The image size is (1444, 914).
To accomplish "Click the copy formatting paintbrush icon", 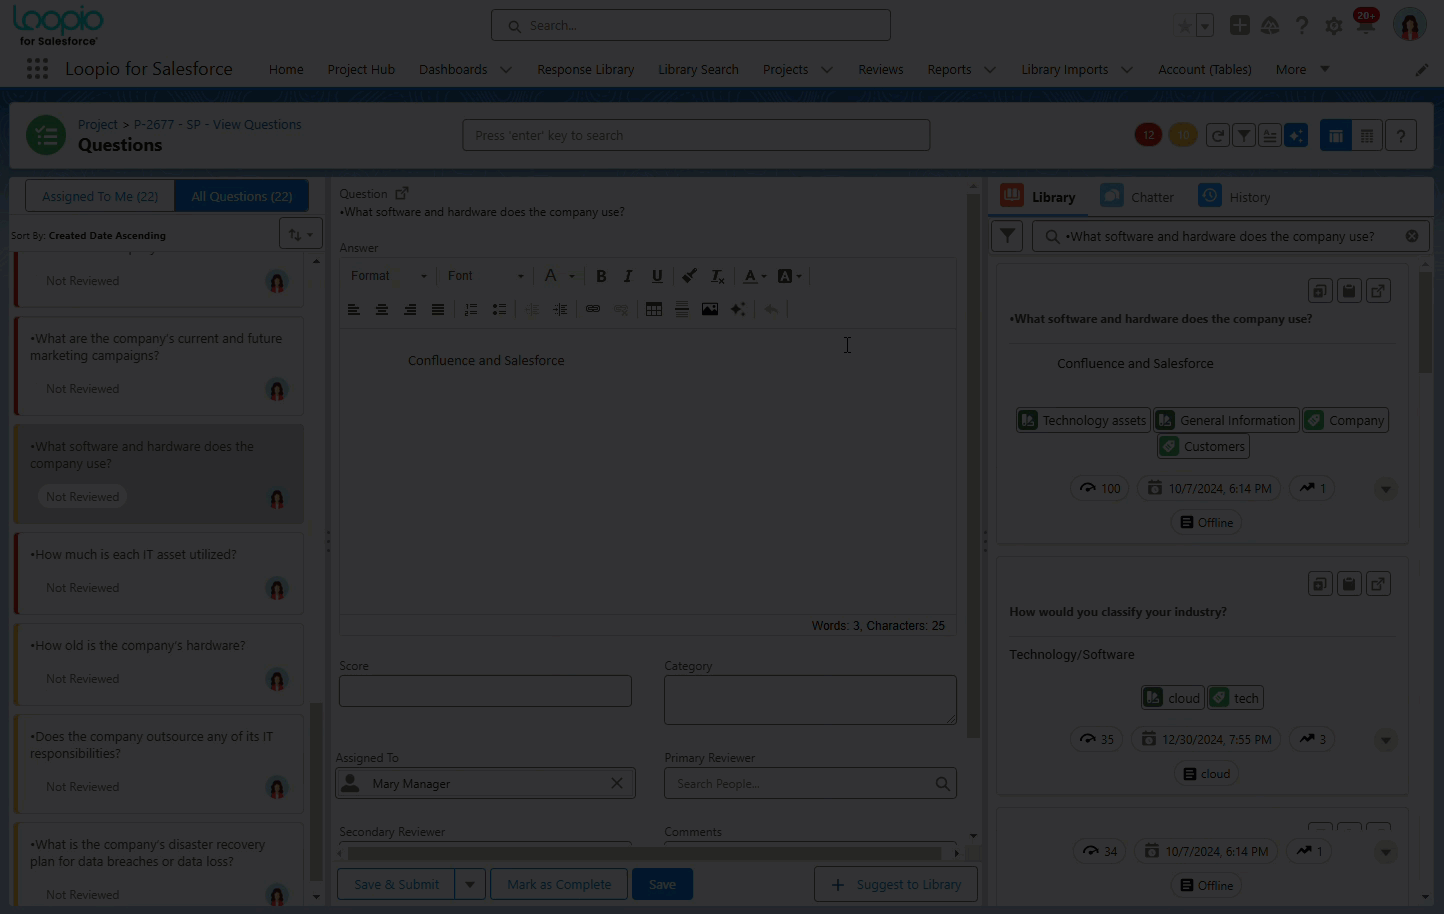I will [x=689, y=276].
